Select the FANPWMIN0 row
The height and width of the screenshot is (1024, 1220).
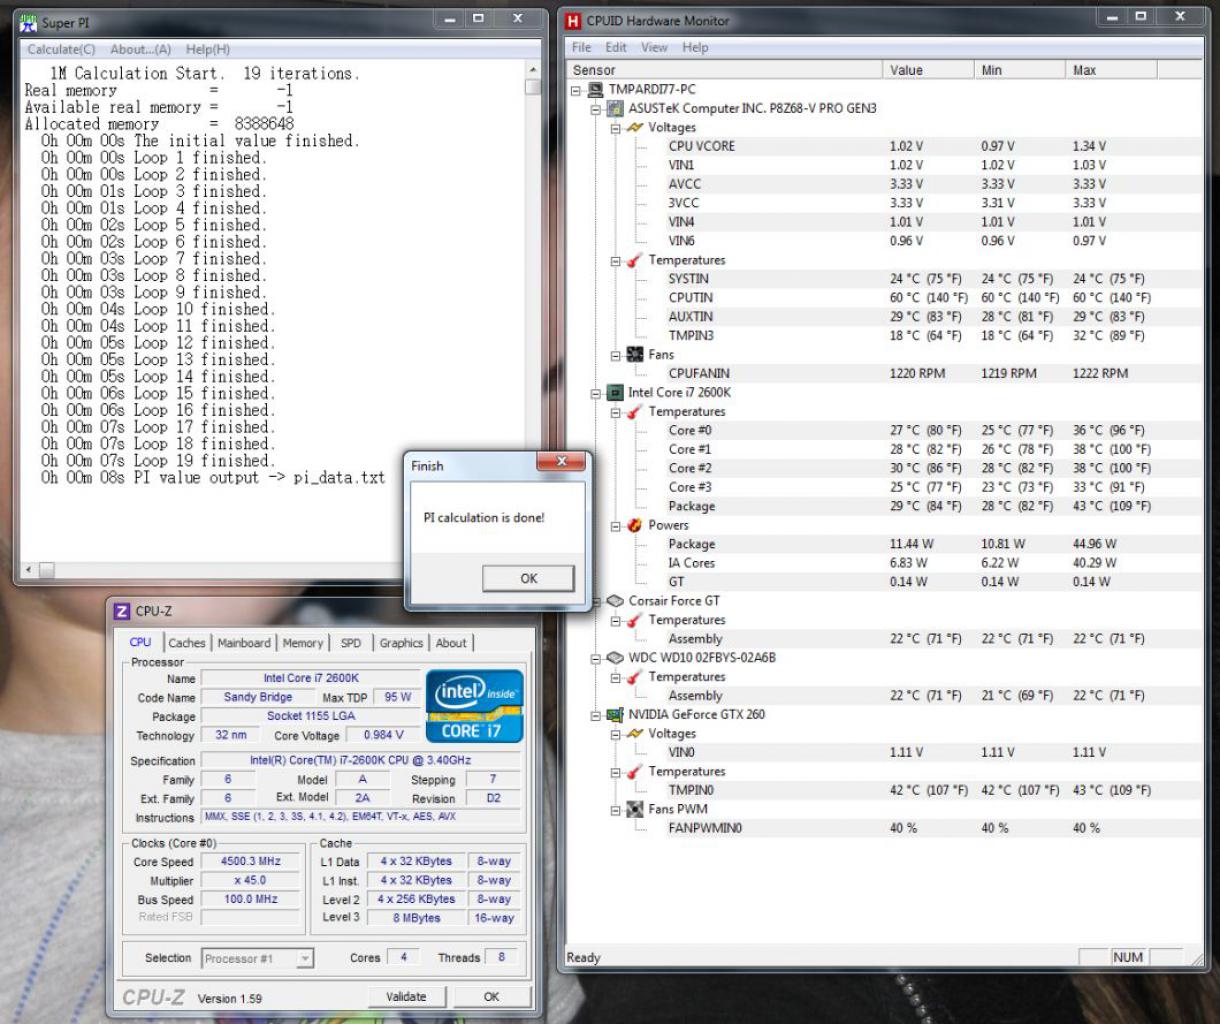pyautogui.click(x=934, y=828)
